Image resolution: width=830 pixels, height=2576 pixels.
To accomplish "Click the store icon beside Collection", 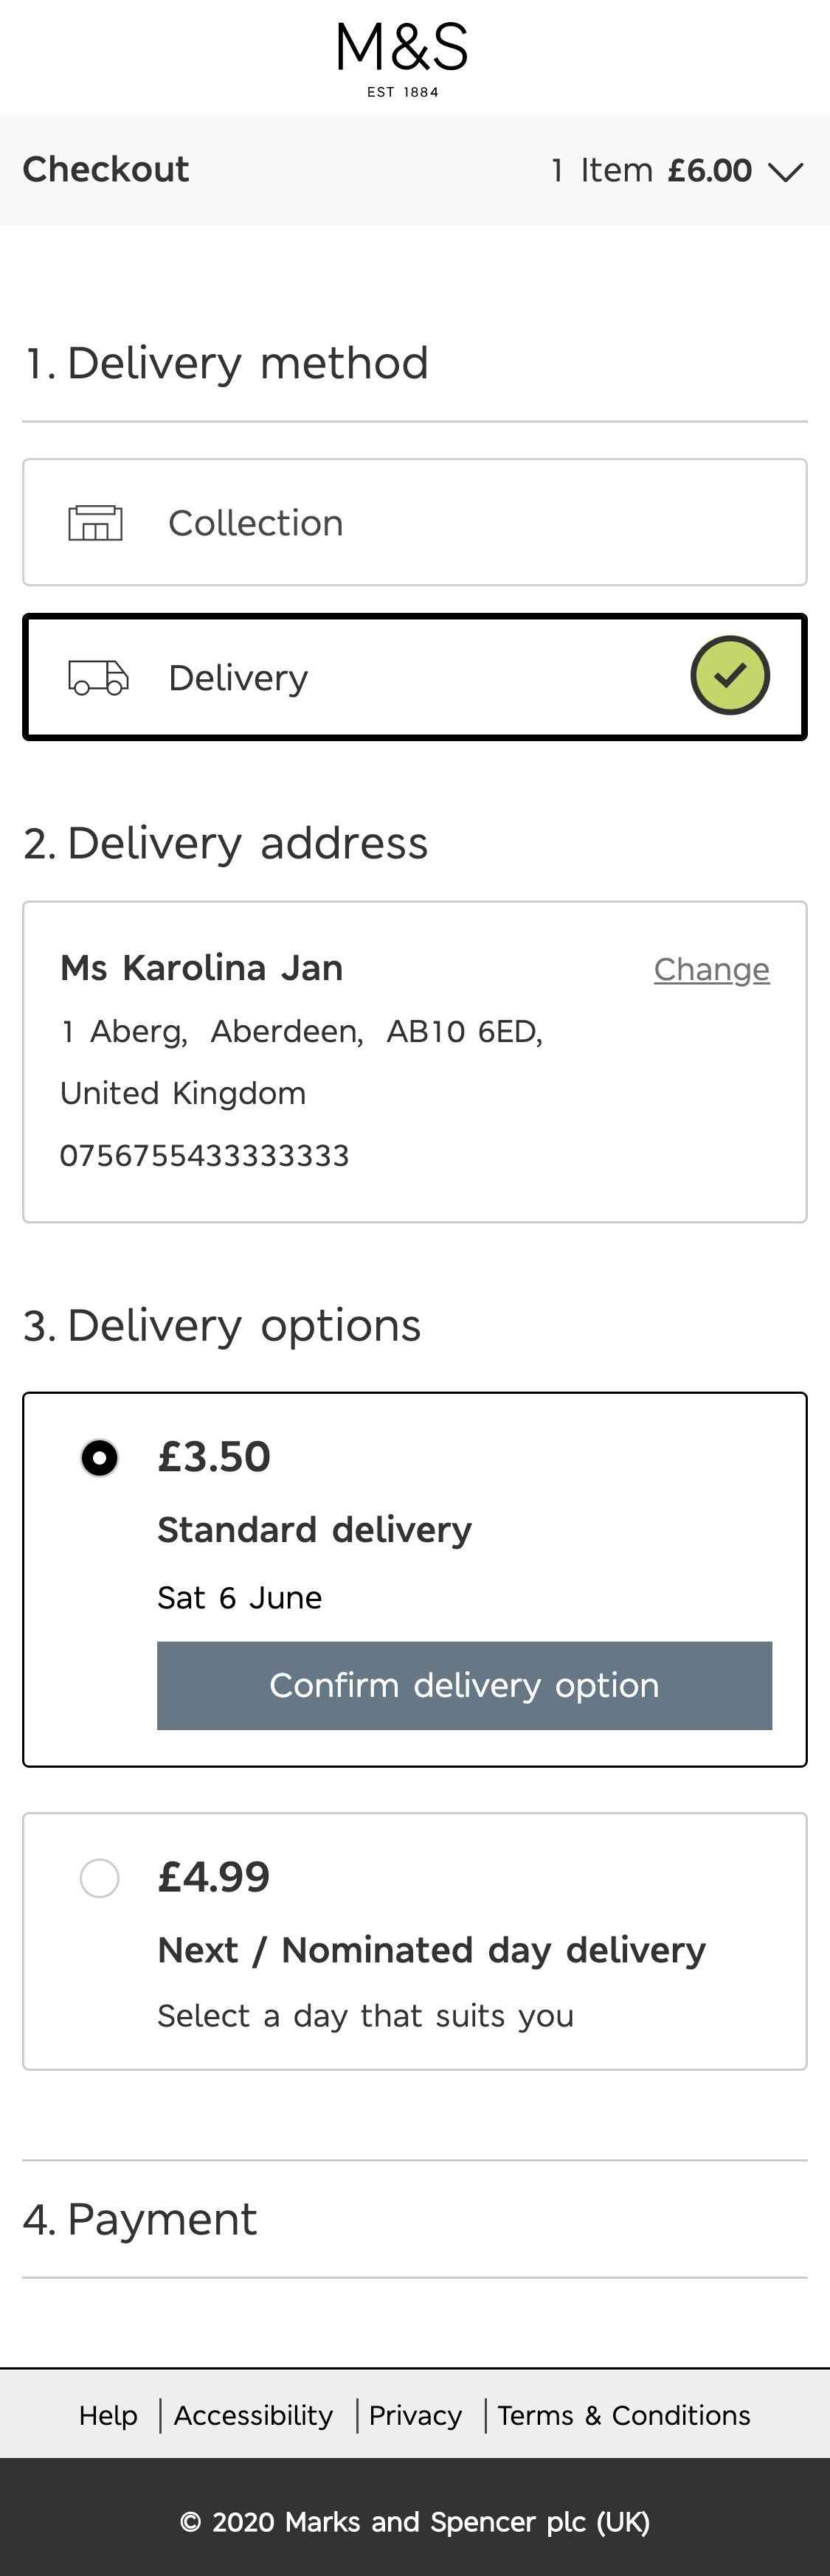I will [x=95, y=520].
